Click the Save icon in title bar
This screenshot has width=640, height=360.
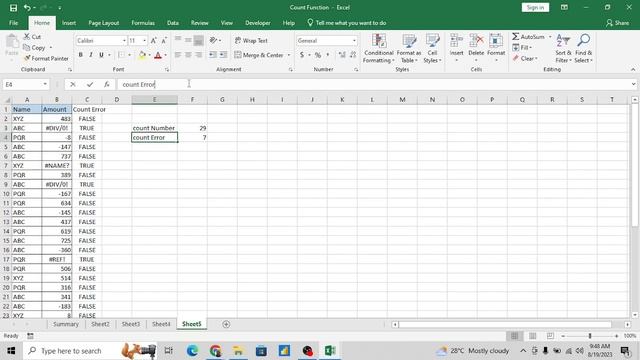point(13,8)
